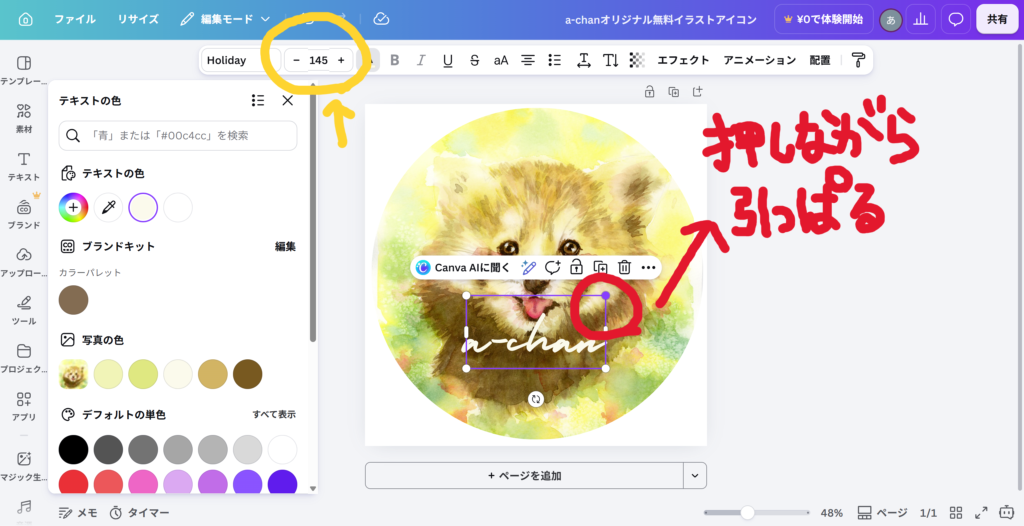Image resolution: width=1024 pixels, height=526 pixels.
Task: Select the black default color swatch
Action: pyautogui.click(x=73, y=450)
